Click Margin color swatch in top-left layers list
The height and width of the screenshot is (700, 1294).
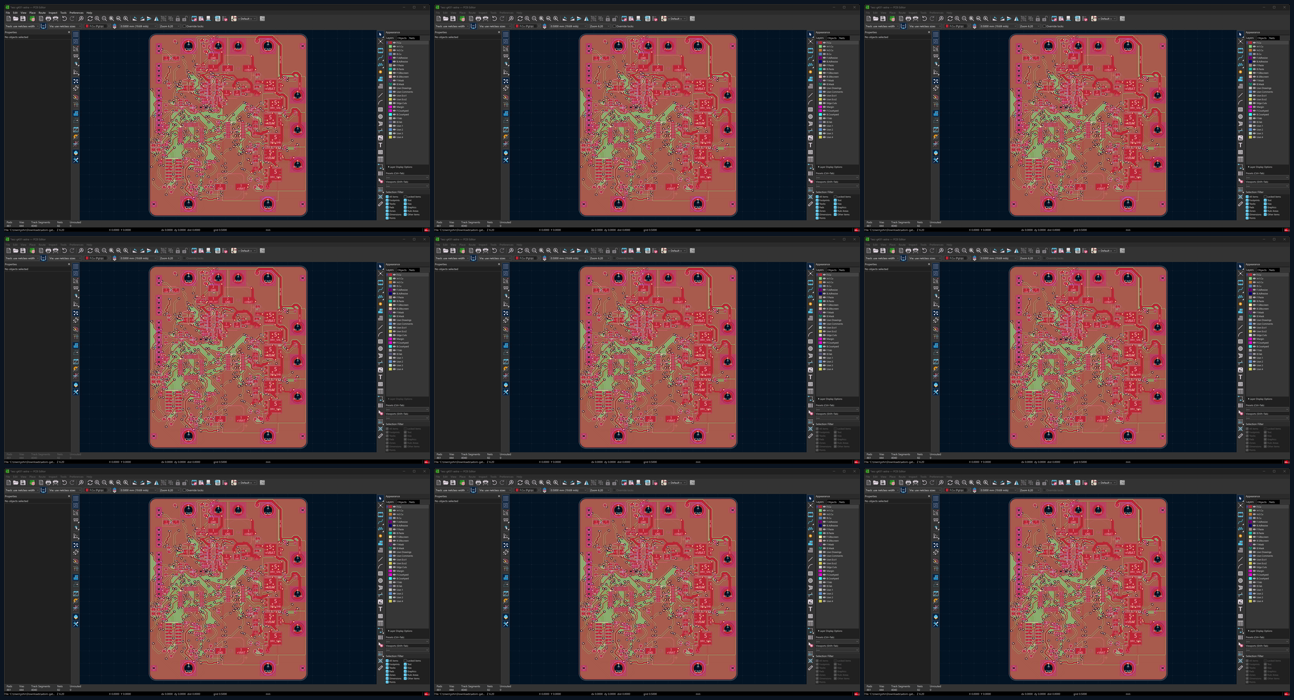390,106
